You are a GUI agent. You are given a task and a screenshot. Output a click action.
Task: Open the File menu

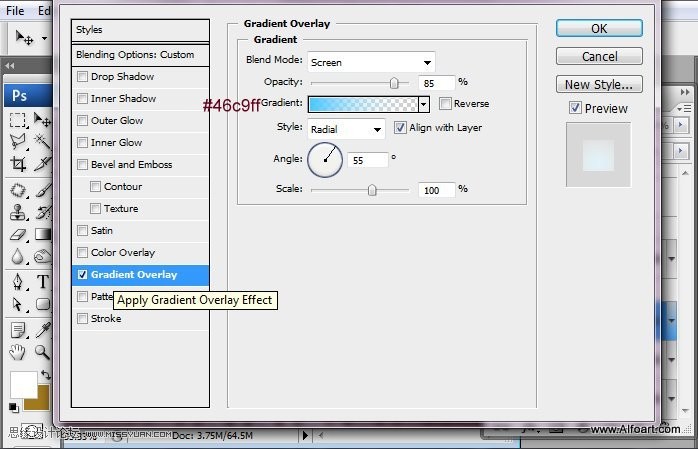click(x=15, y=10)
